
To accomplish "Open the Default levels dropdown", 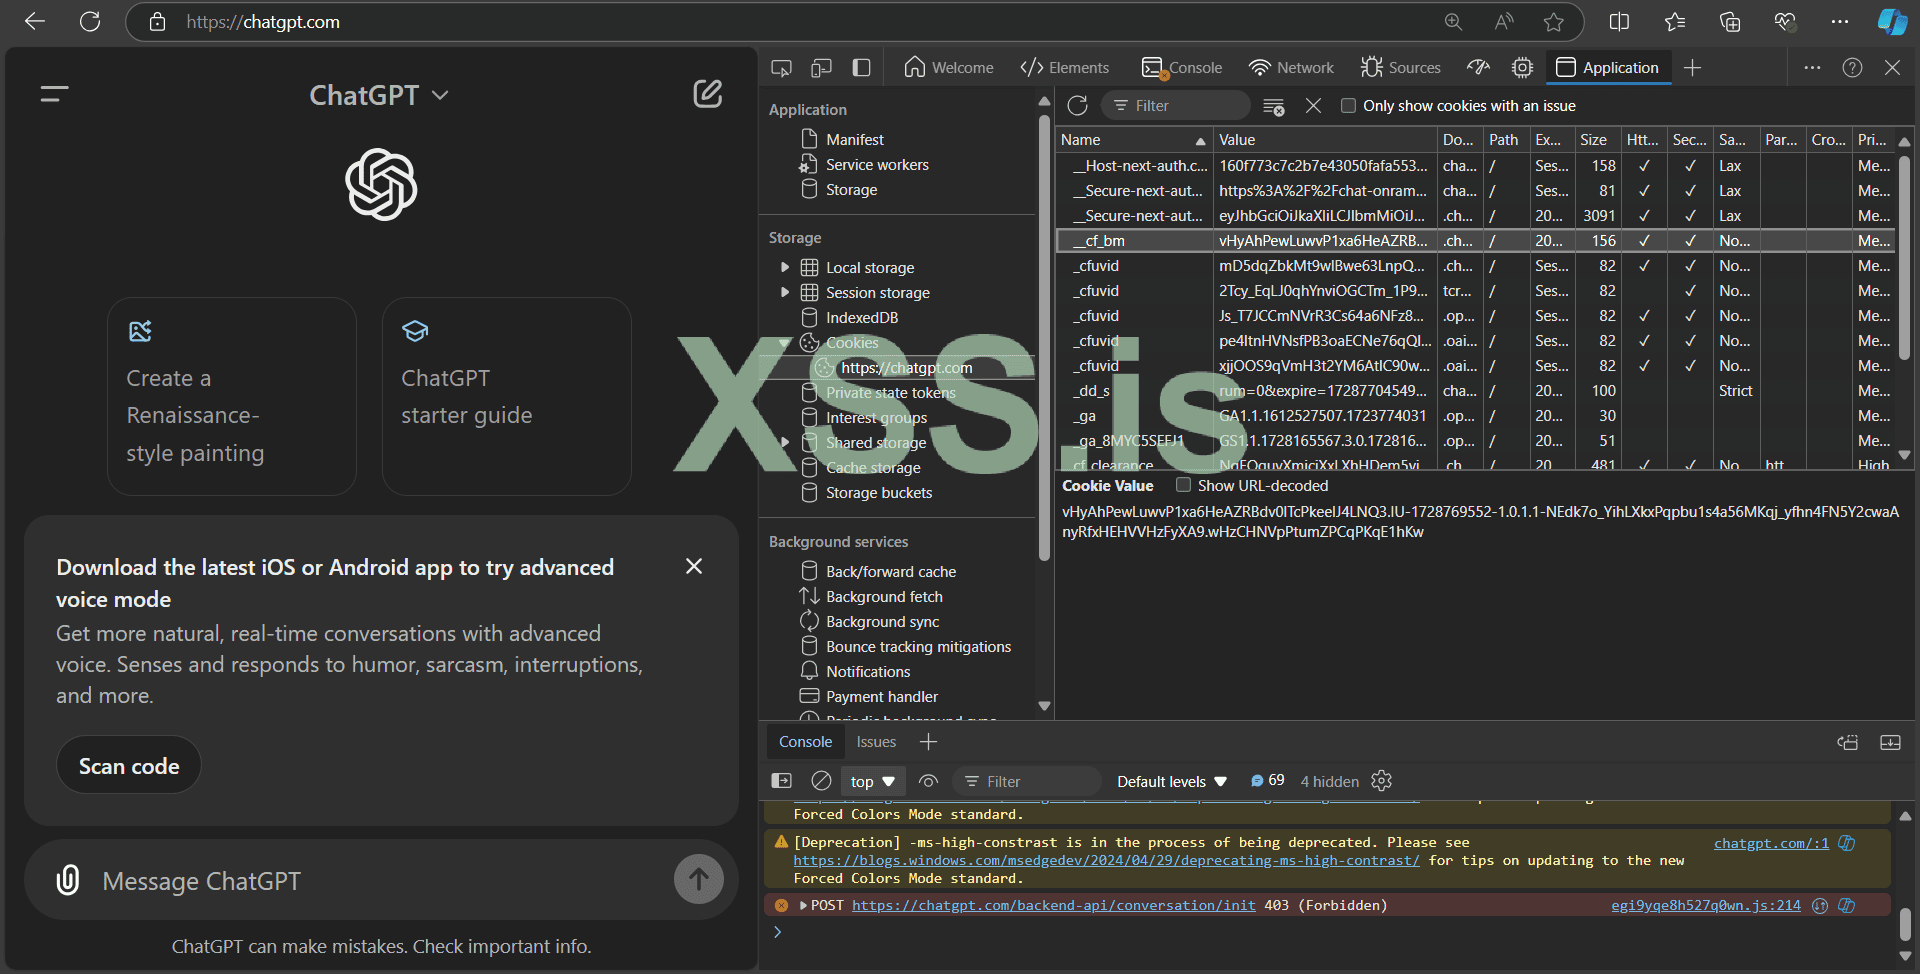I will click(x=1171, y=781).
